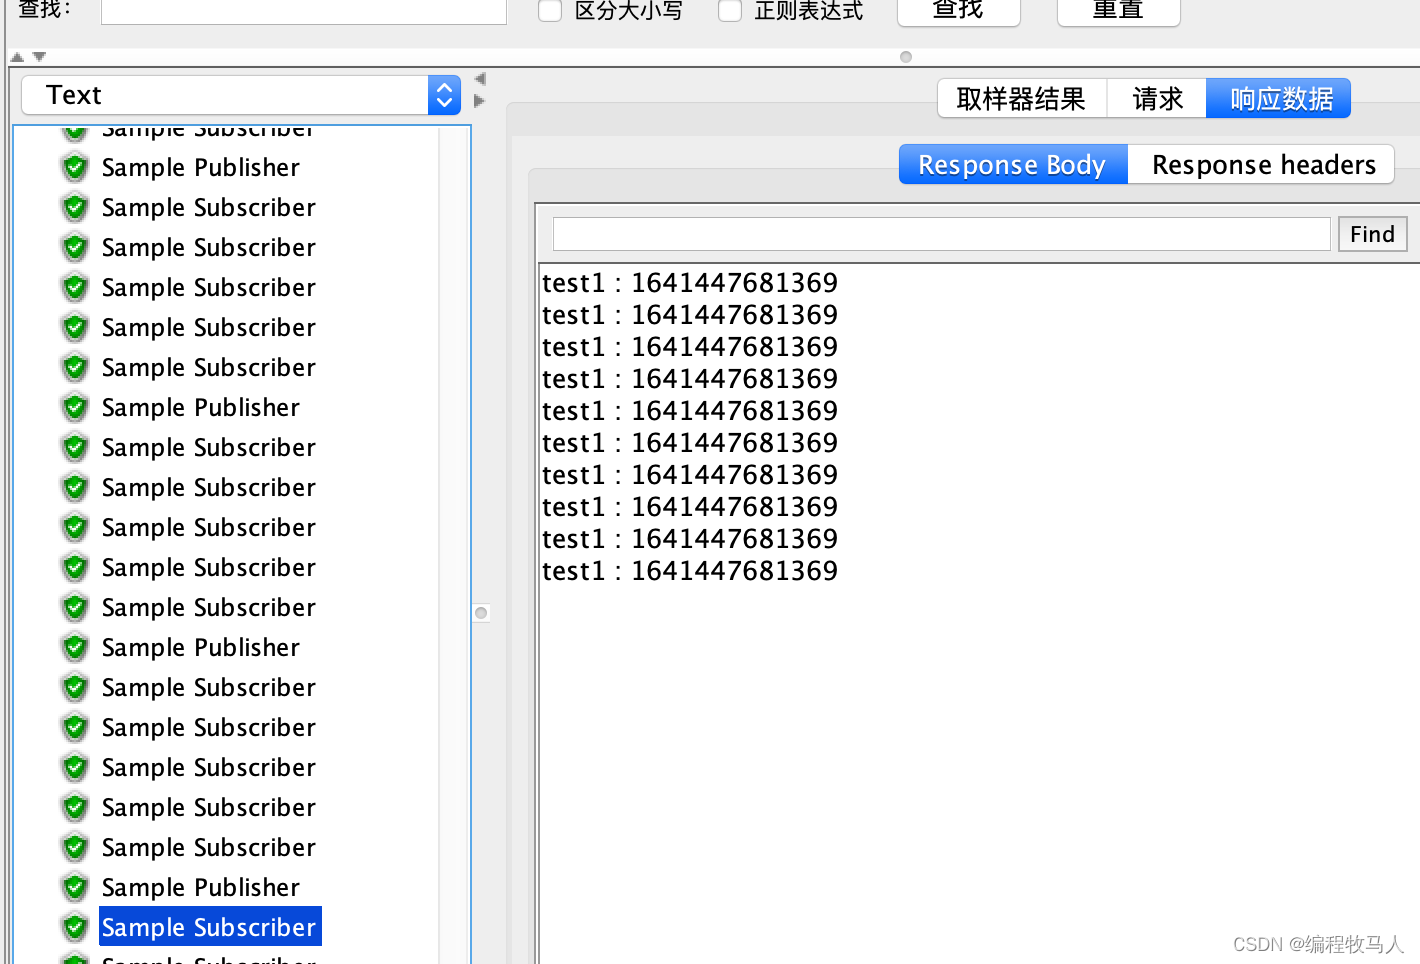This screenshot has width=1420, height=964.
Task: Click the 查找 search text field at top
Action: (304, 10)
